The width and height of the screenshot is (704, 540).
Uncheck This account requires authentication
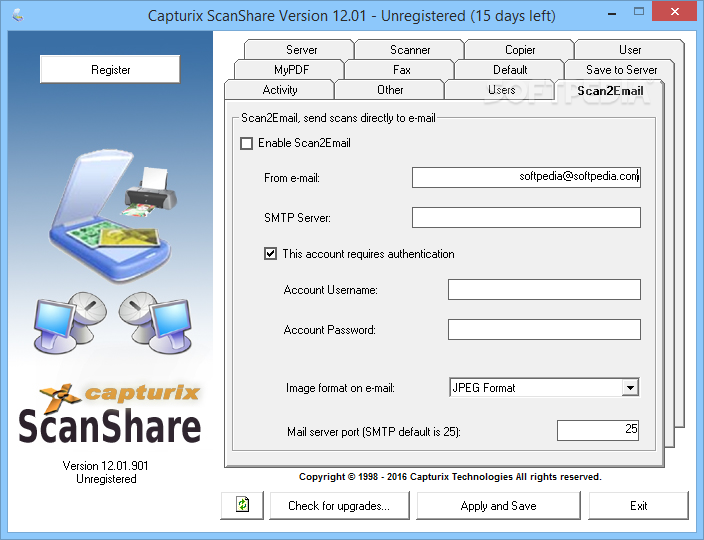270,254
